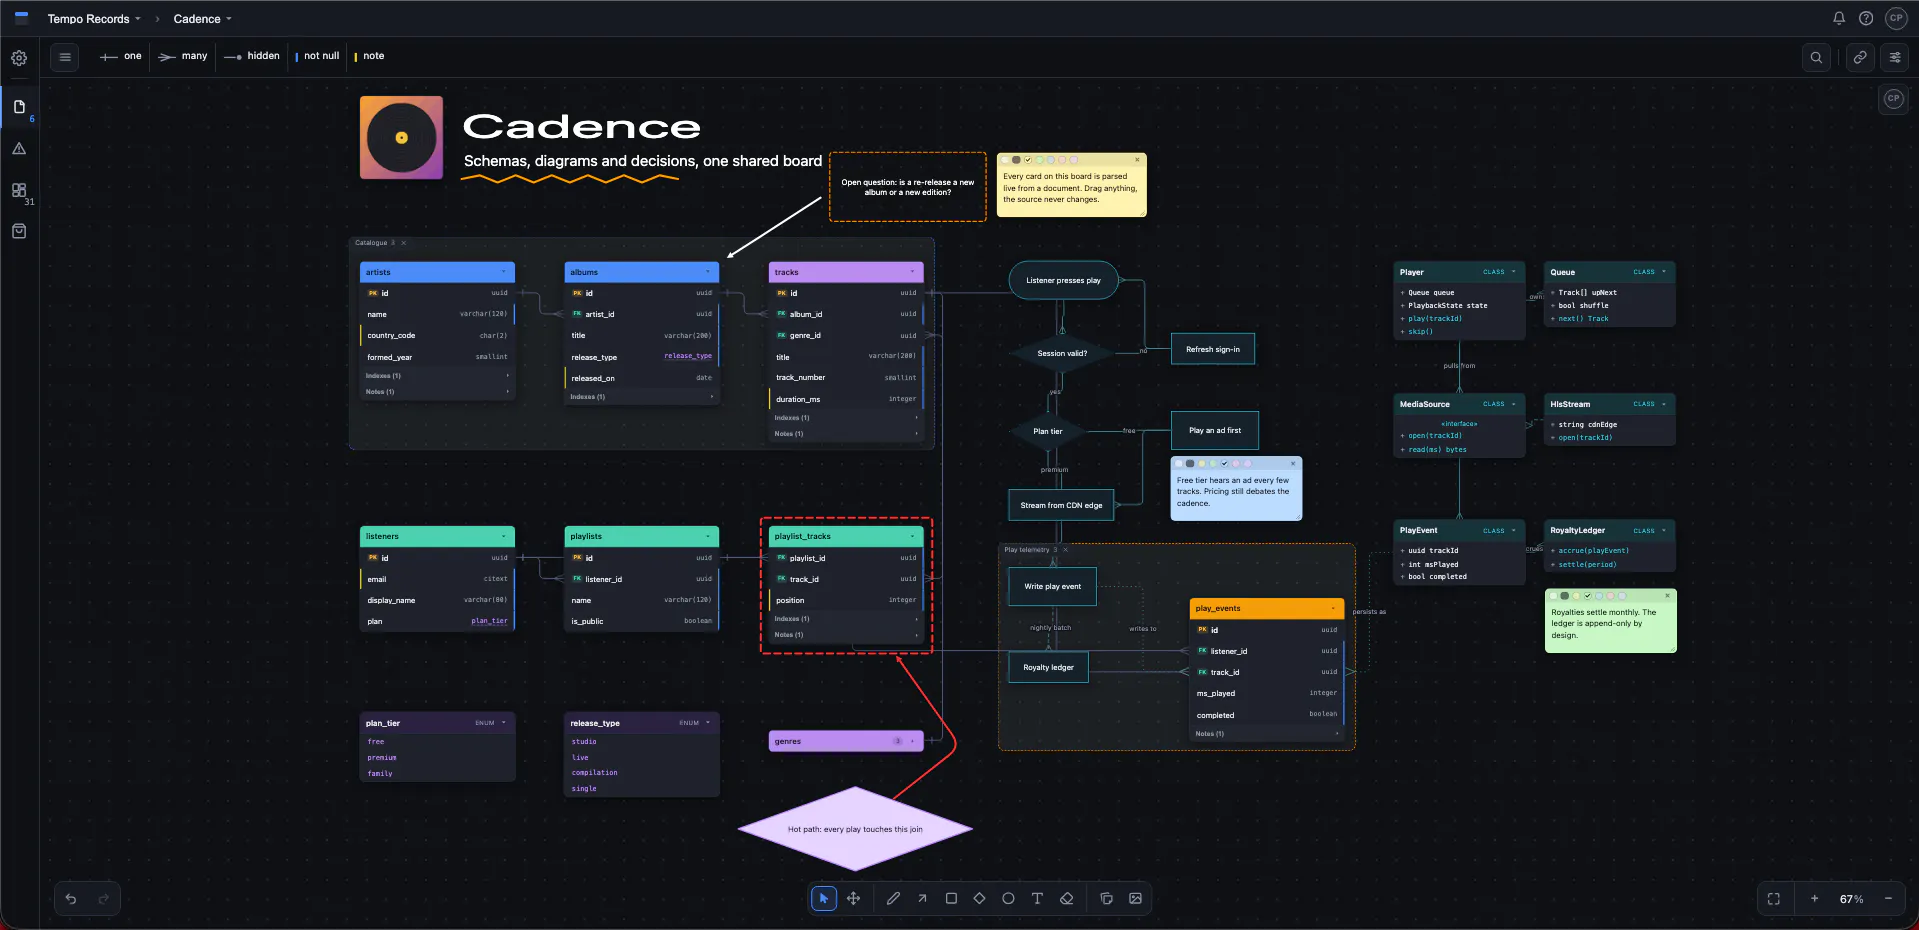Open Cadence board dropdown

202,19
